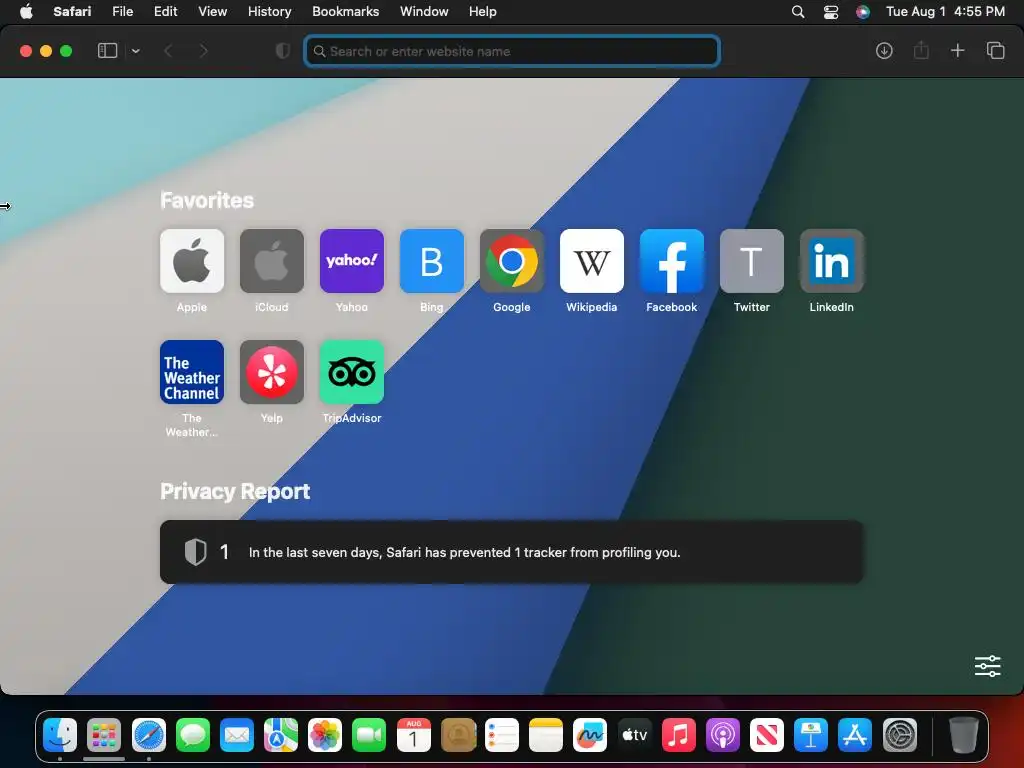Show the sidebar with the toolbar button
The height and width of the screenshot is (768, 1024).
pyautogui.click(x=107, y=51)
